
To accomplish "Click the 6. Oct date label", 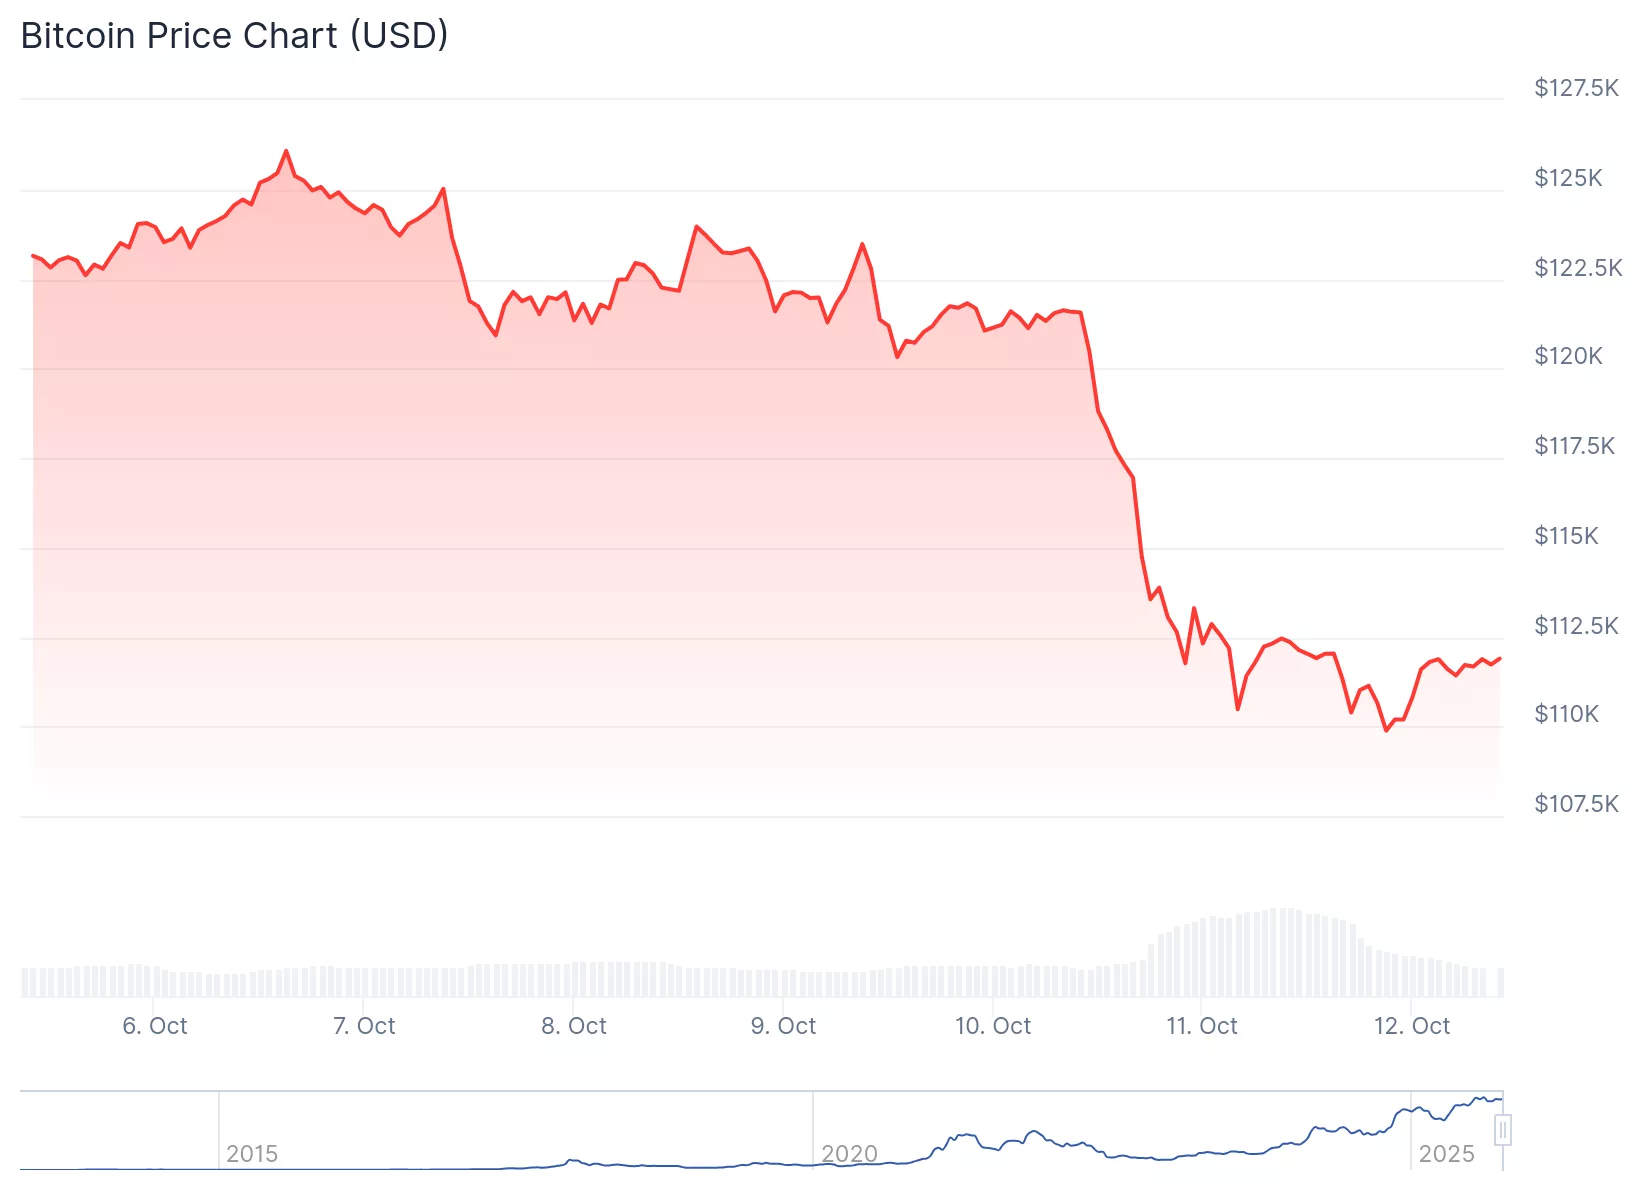I will [x=155, y=1026].
